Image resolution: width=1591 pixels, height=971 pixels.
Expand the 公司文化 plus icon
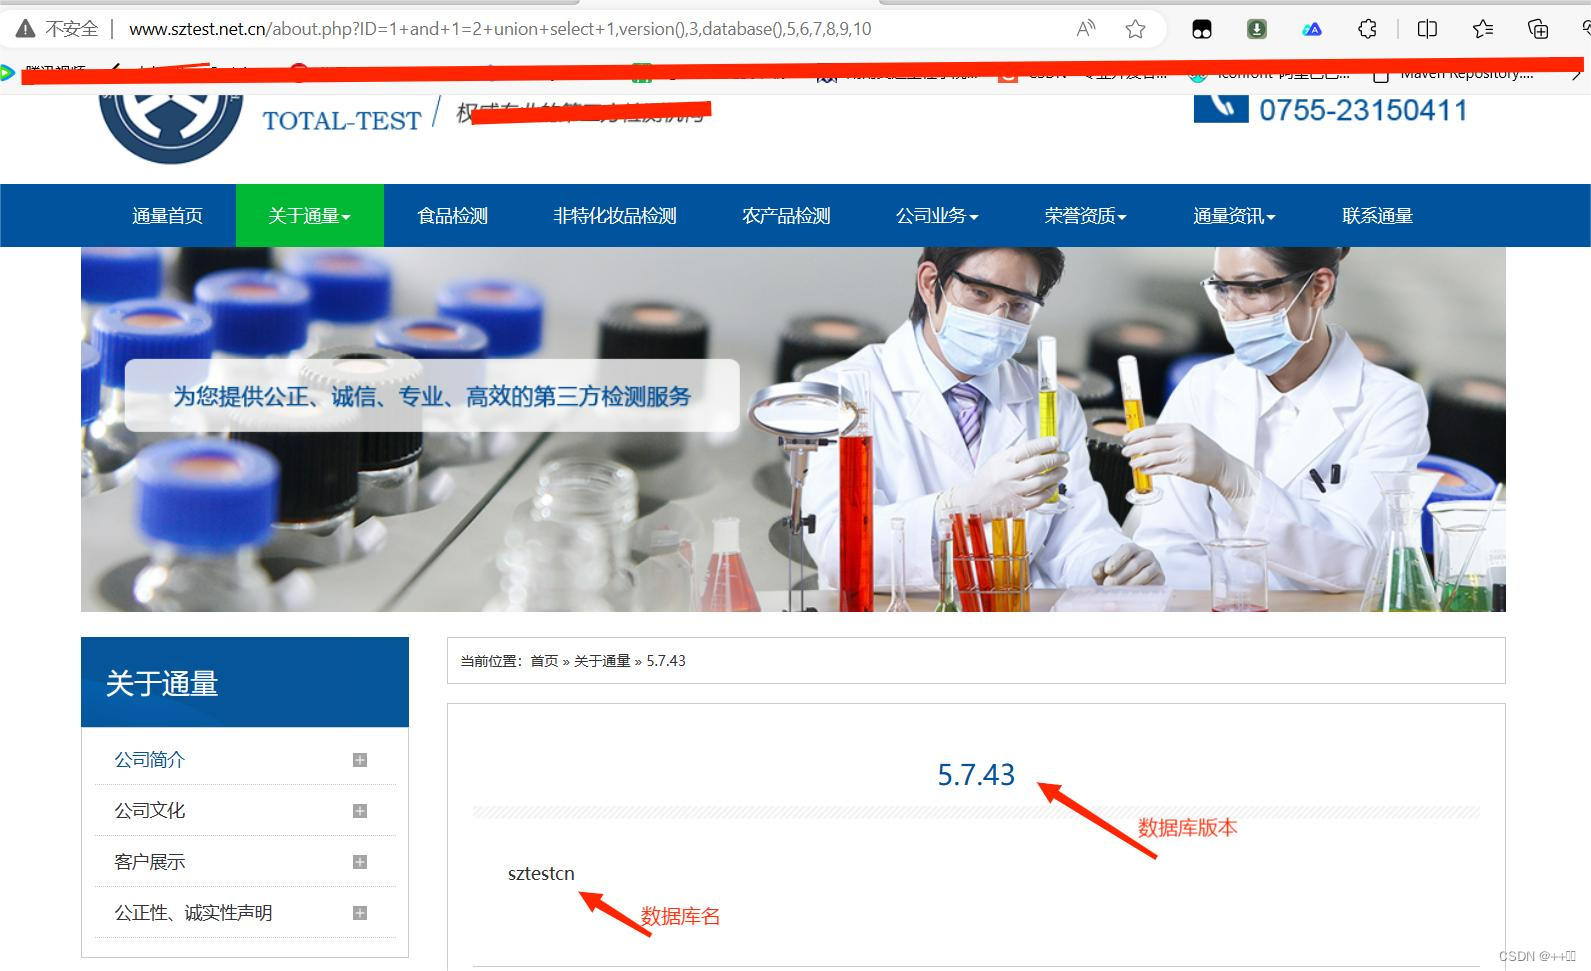coord(360,811)
